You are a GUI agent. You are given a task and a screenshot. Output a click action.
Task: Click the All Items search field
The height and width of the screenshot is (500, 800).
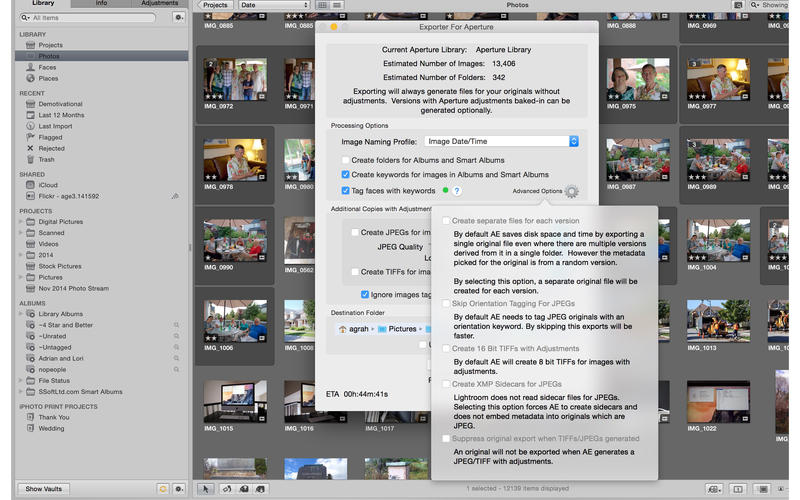88,18
